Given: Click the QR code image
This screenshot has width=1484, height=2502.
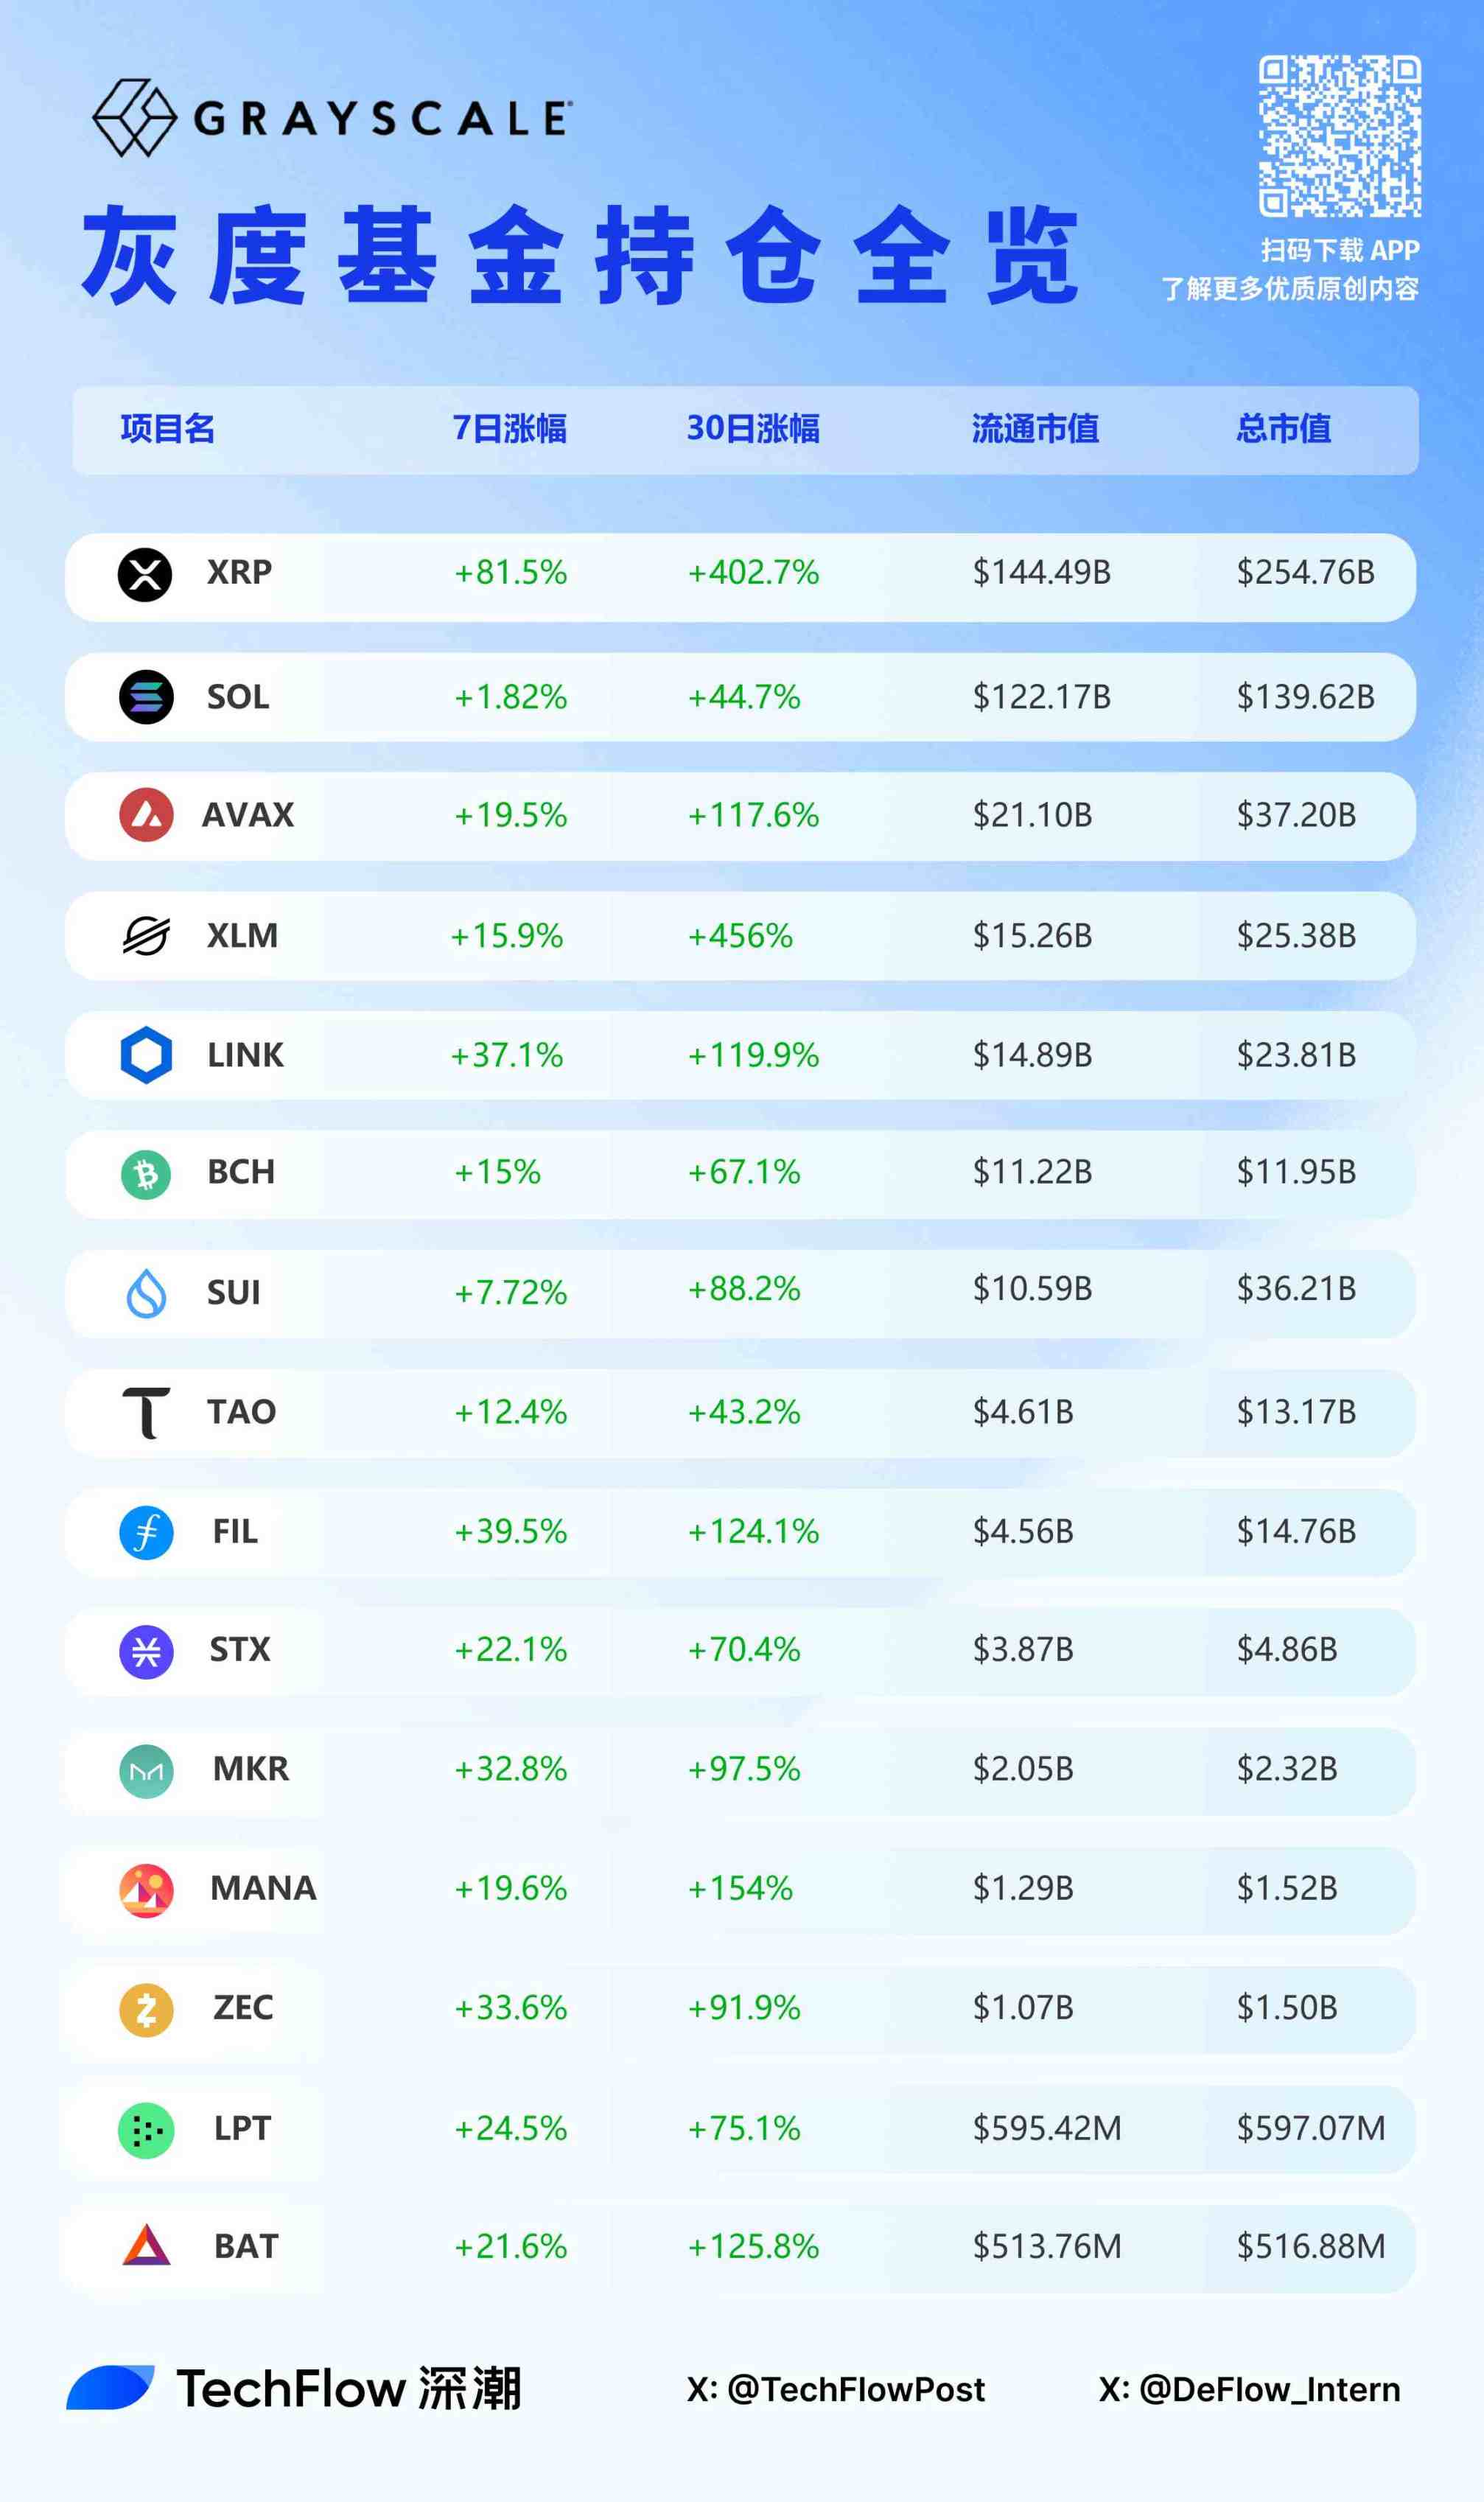Looking at the screenshot, I should [x=1339, y=136].
